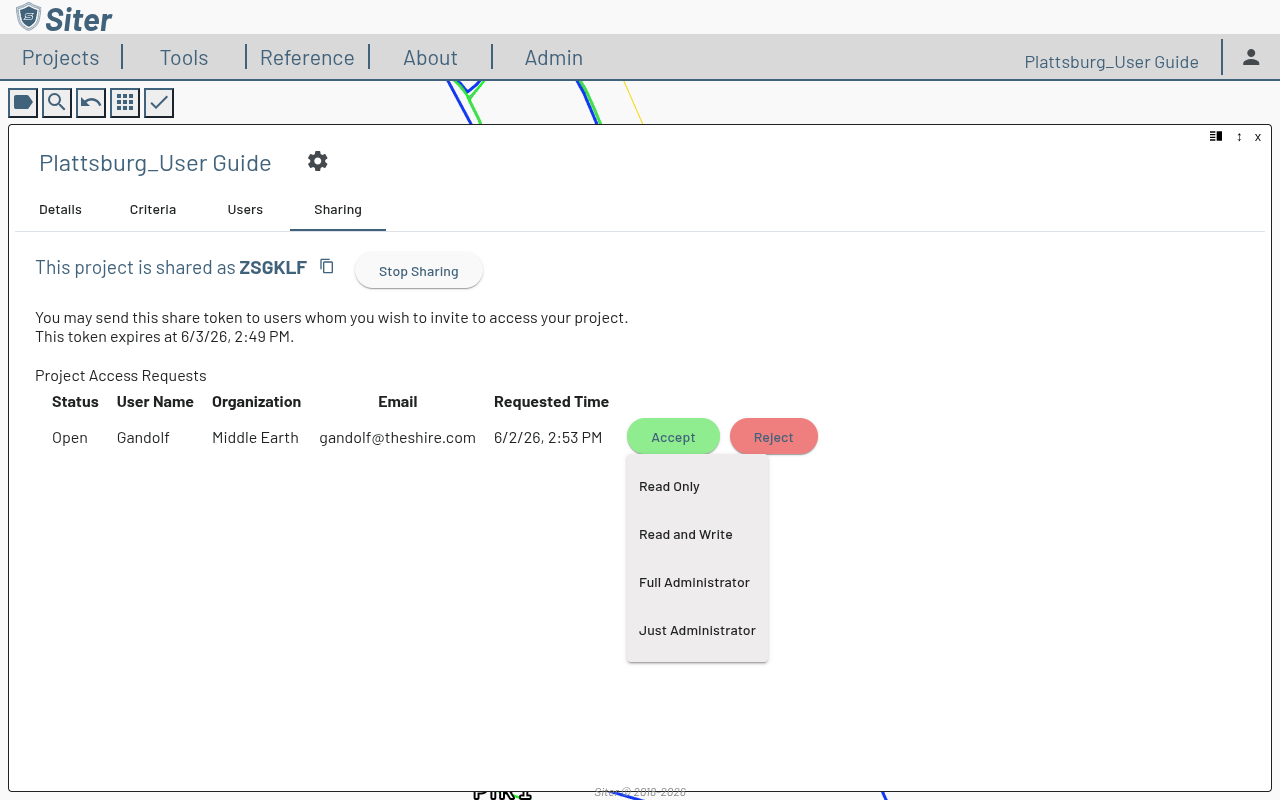Viewport: 1280px width, 800px height.
Task: Close the project panel with x
Action: pyautogui.click(x=1258, y=136)
